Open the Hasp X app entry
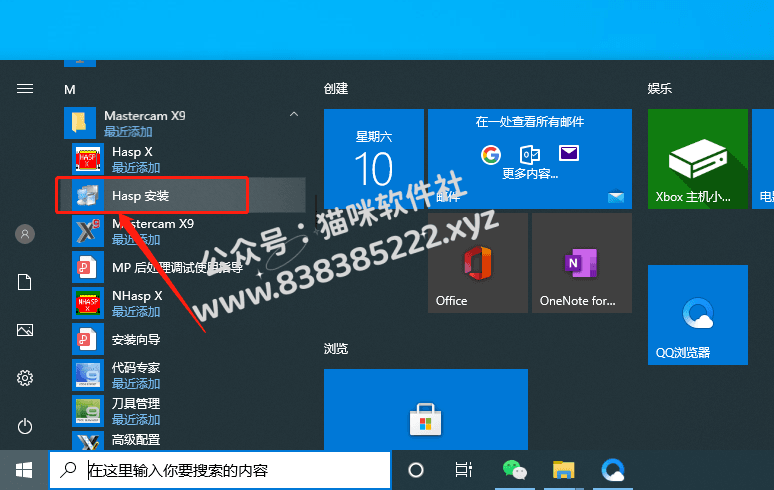 pos(185,159)
